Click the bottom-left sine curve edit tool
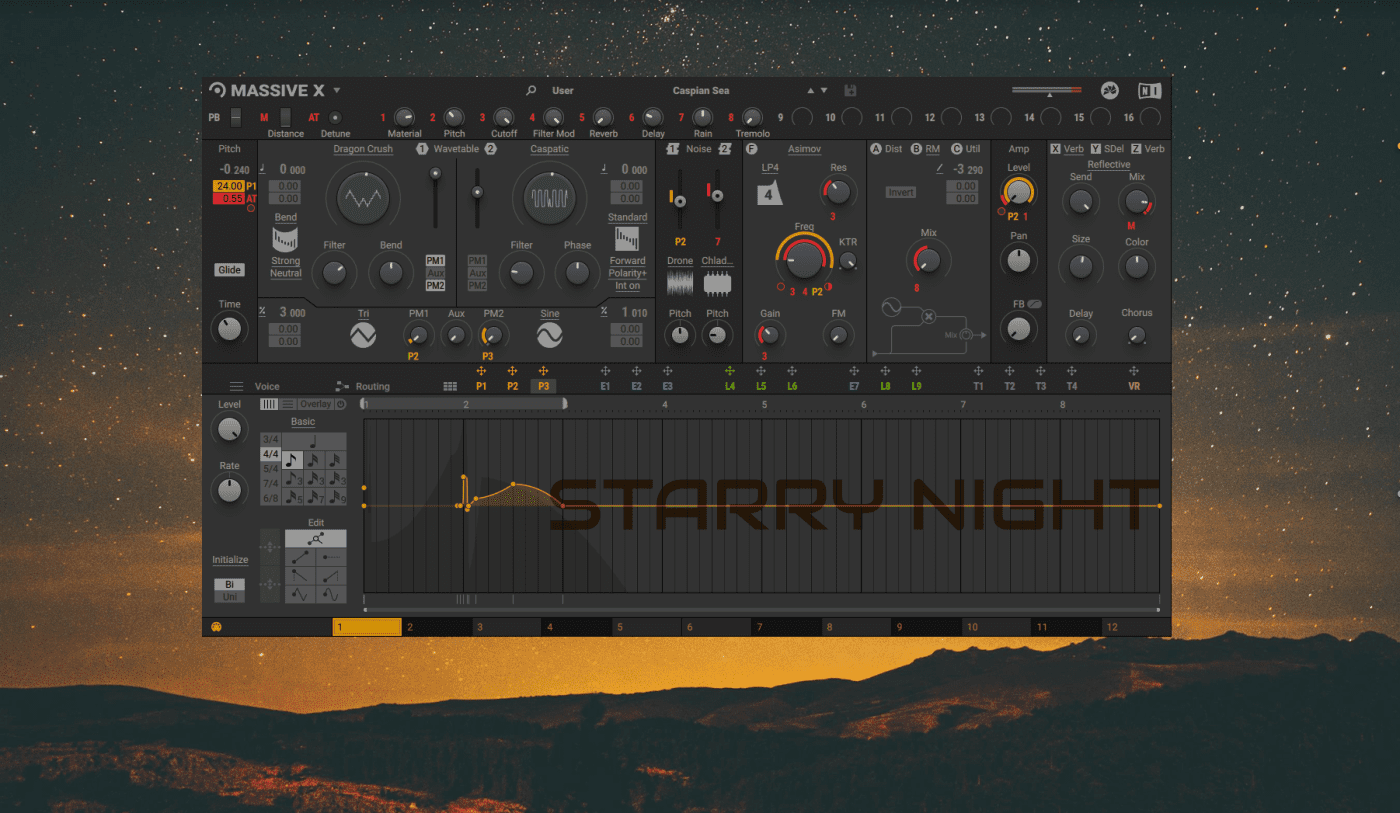Image resolution: width=1400 pixels, height=813 pixels. 300,595
